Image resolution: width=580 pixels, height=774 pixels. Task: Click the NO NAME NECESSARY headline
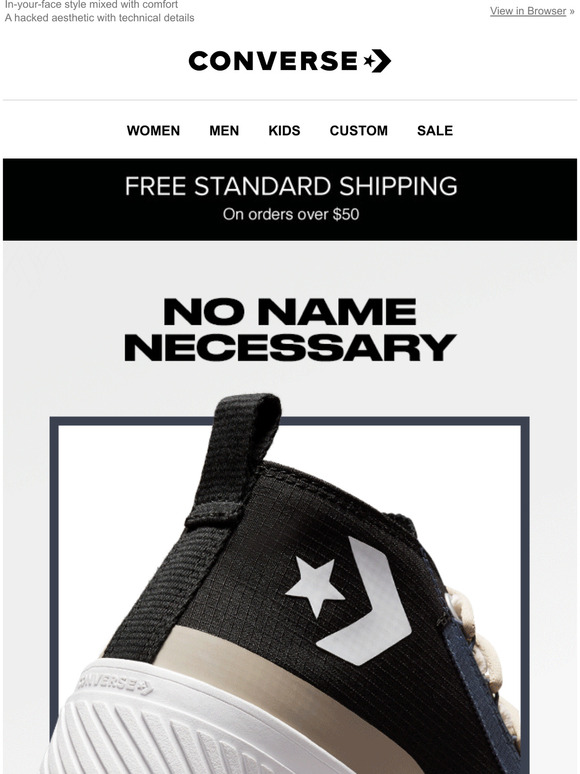290,330
